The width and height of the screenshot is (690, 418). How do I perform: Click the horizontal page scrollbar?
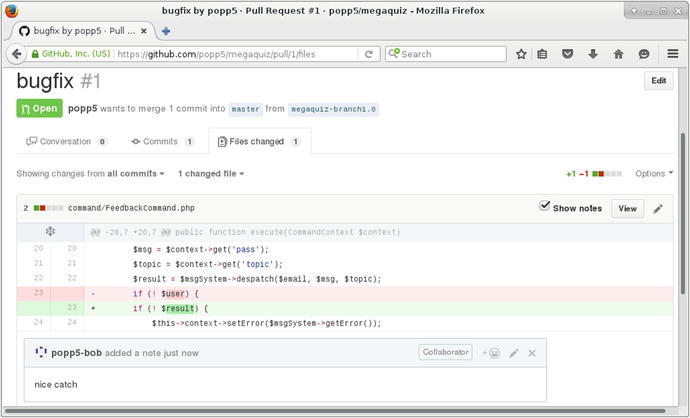[x=334, y=412]
